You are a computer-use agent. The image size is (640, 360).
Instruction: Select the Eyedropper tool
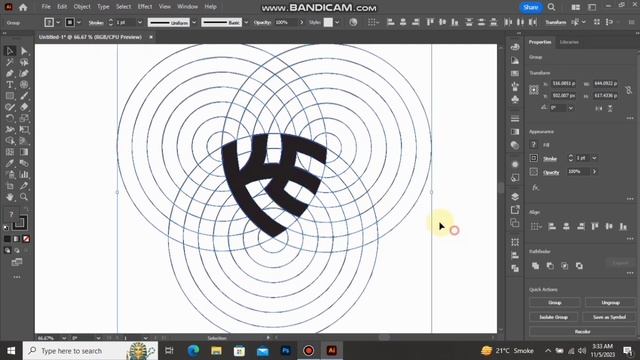click(x=10, y=163)
